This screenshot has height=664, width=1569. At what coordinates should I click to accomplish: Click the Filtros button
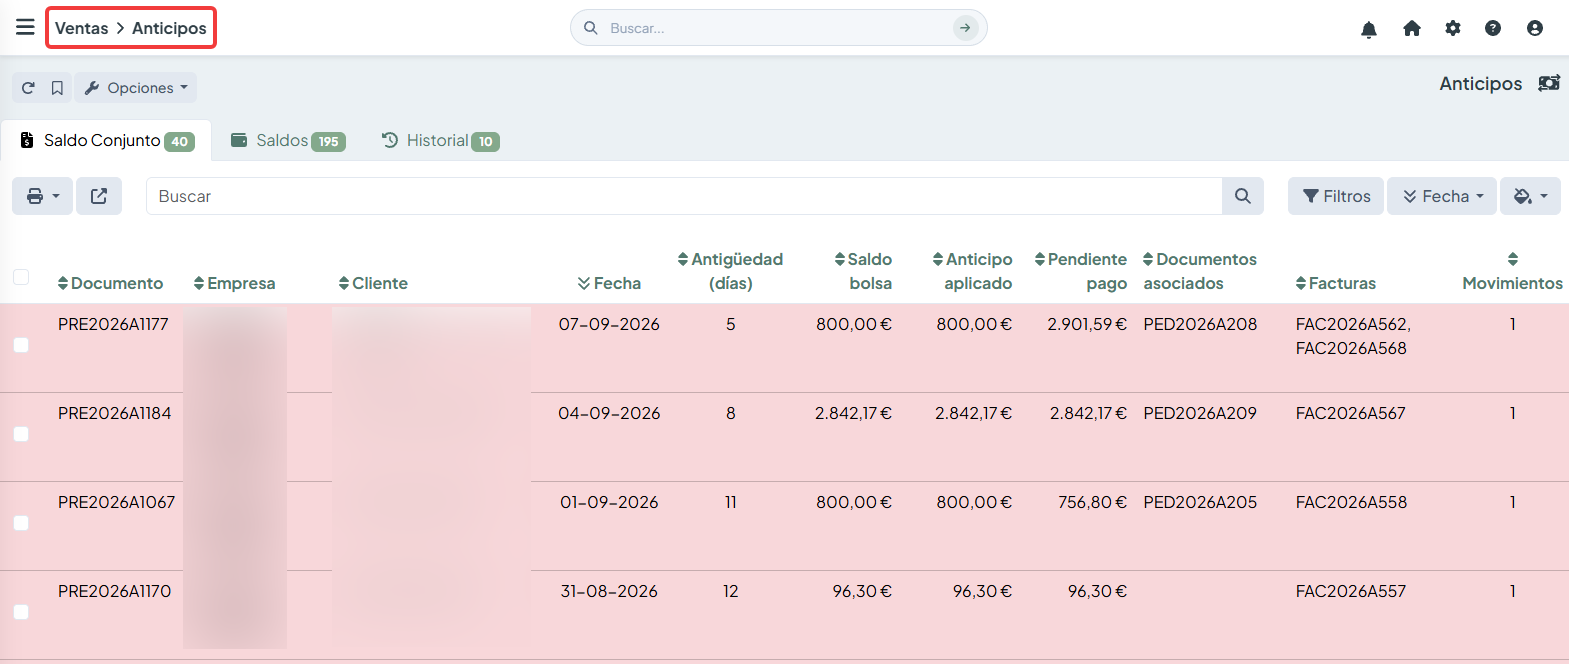(x=1336, y=196)
